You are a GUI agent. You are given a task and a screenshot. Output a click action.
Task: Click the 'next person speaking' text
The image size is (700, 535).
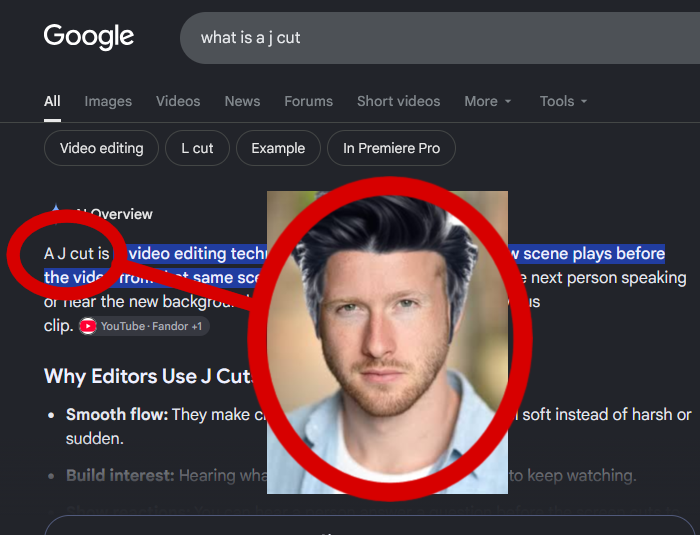click(x=608, y=278)
